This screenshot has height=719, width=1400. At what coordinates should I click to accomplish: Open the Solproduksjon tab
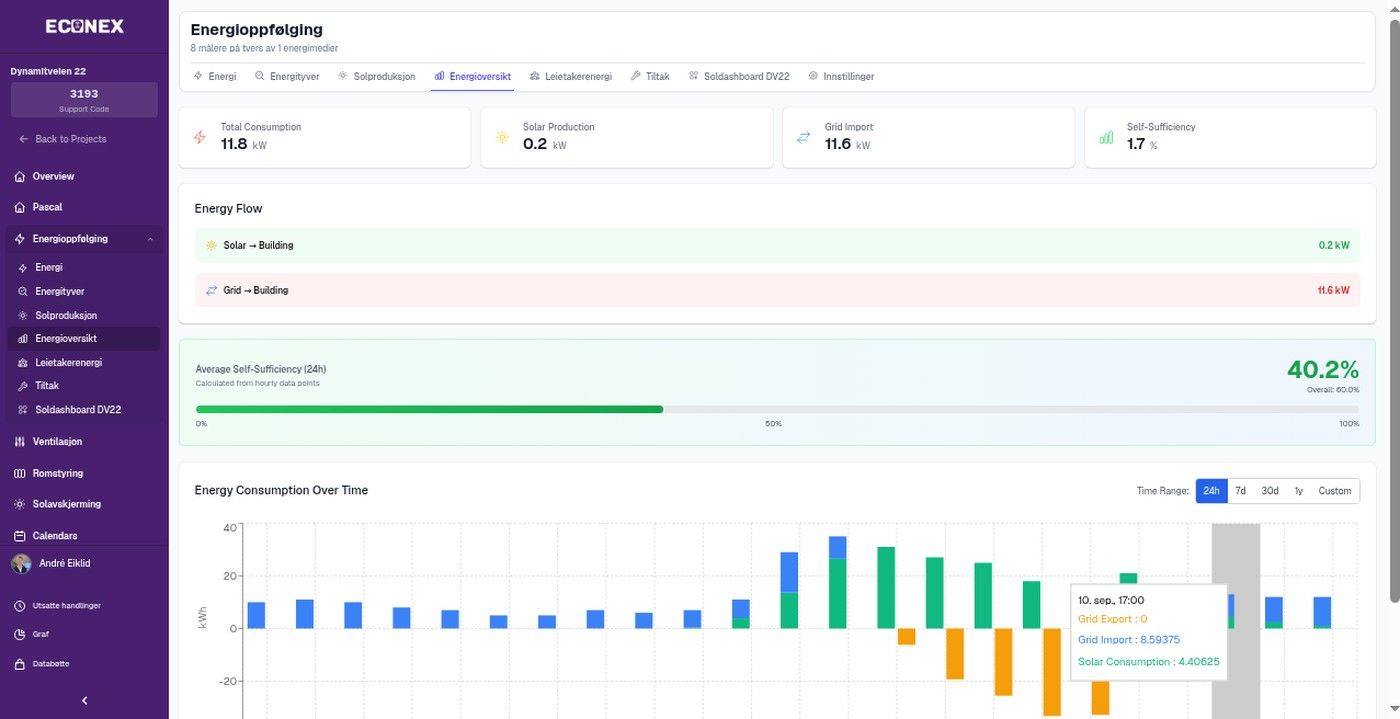click(376, 76)
